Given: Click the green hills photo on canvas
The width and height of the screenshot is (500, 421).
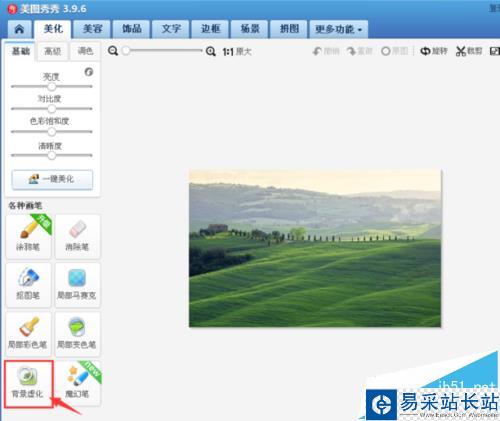Looking at the screenshot, I should 315,248.
